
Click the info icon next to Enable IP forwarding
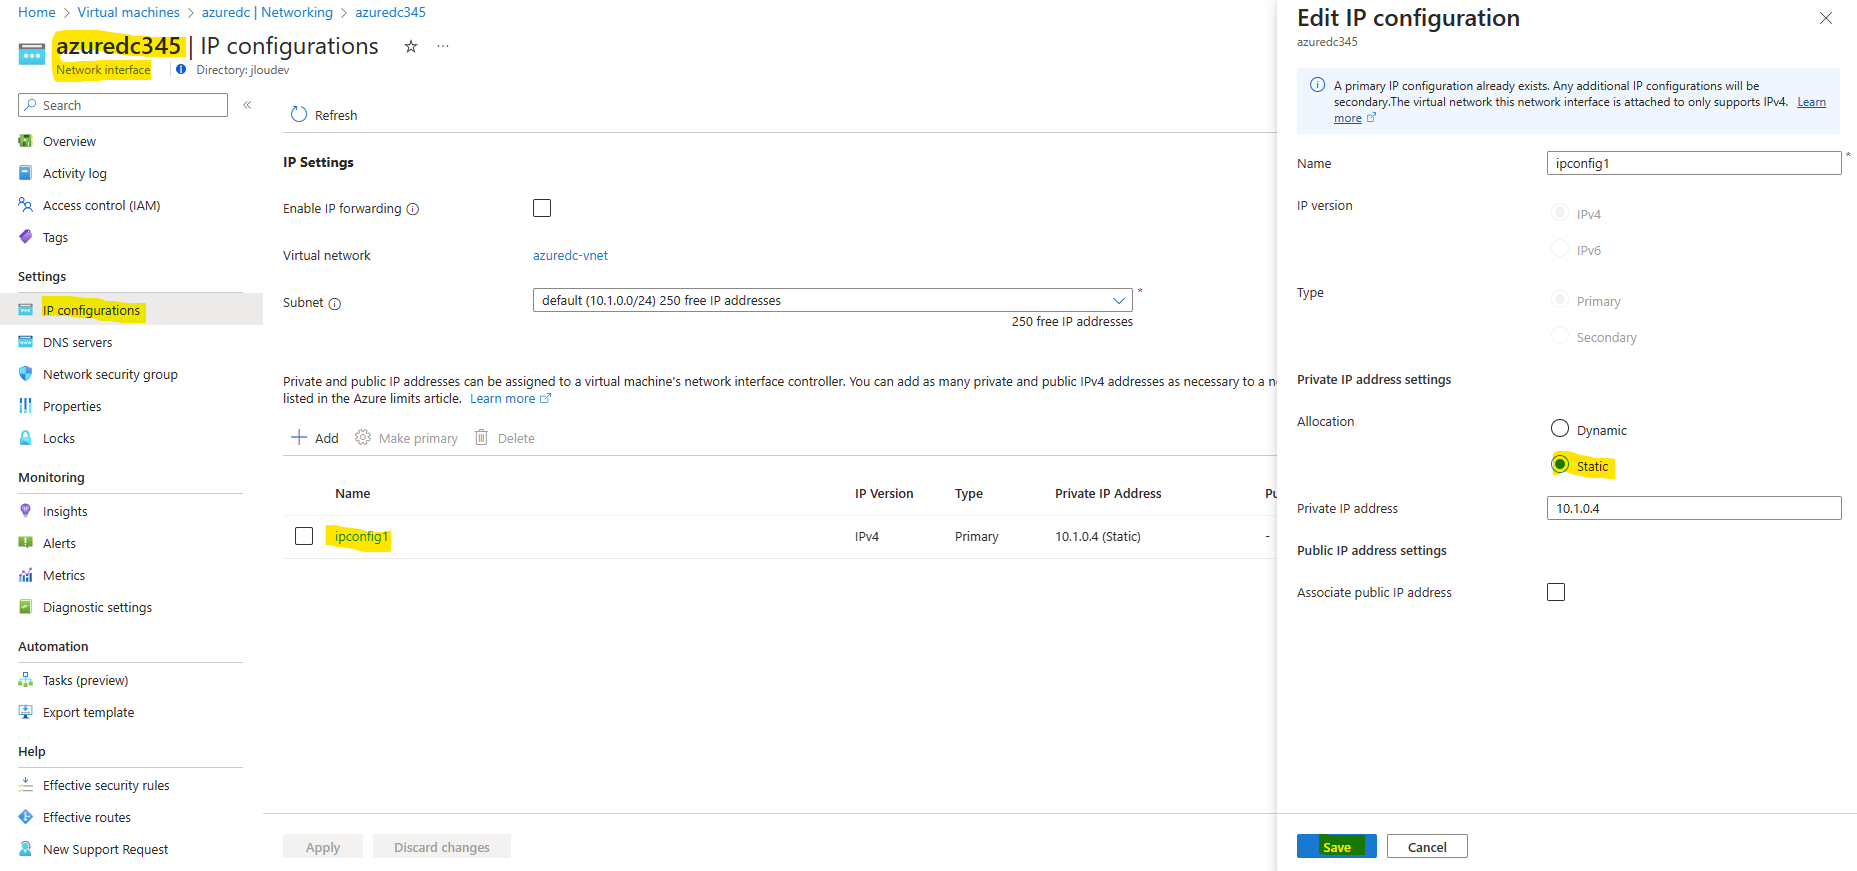coord(413,209)
